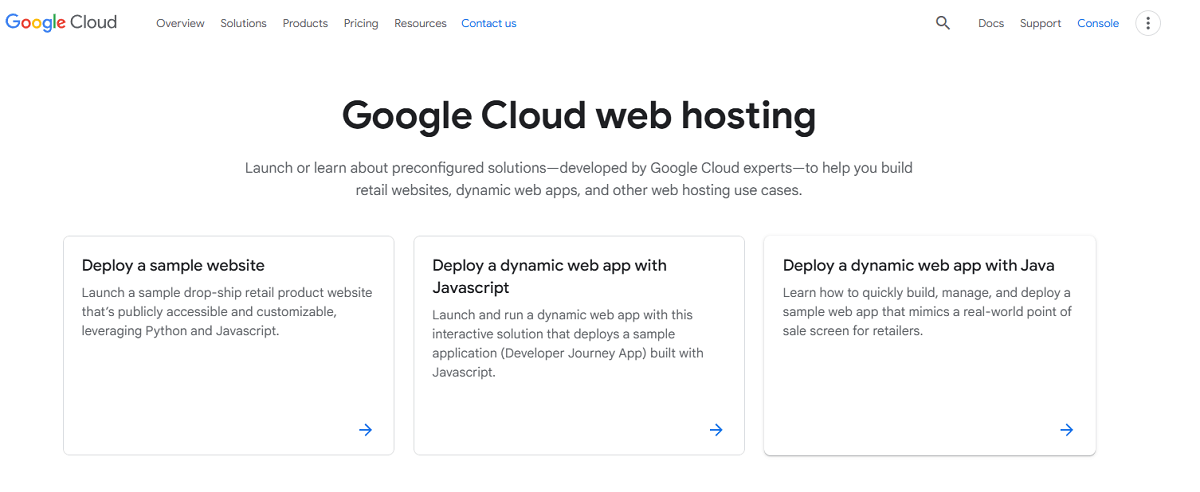This screenshot has height=492, width=1200.
Task: Open the Overview menu item
Action: pos(180,23)
